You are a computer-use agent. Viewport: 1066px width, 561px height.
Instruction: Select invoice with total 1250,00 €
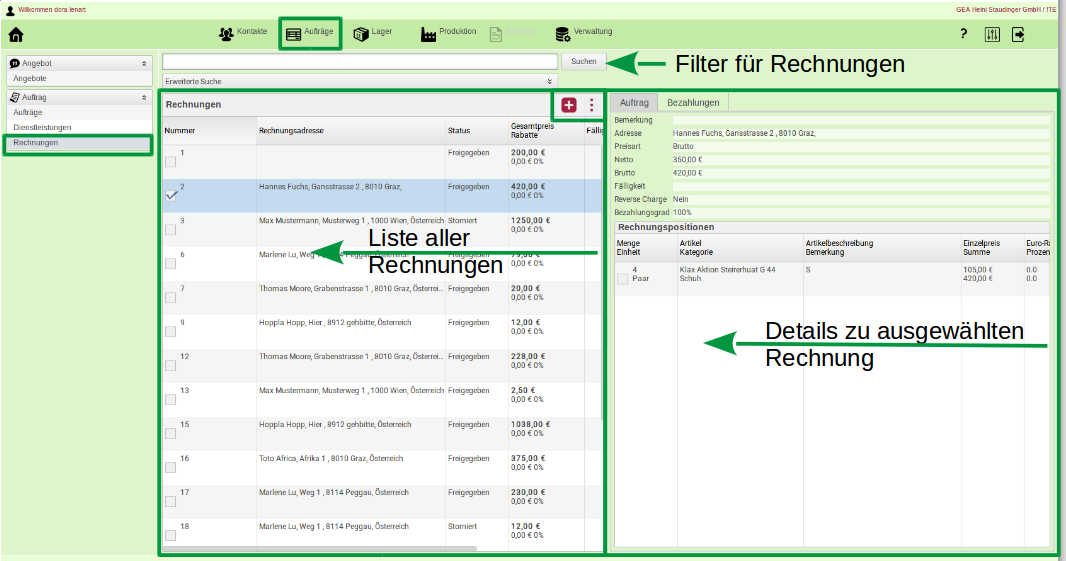[382, 230]
